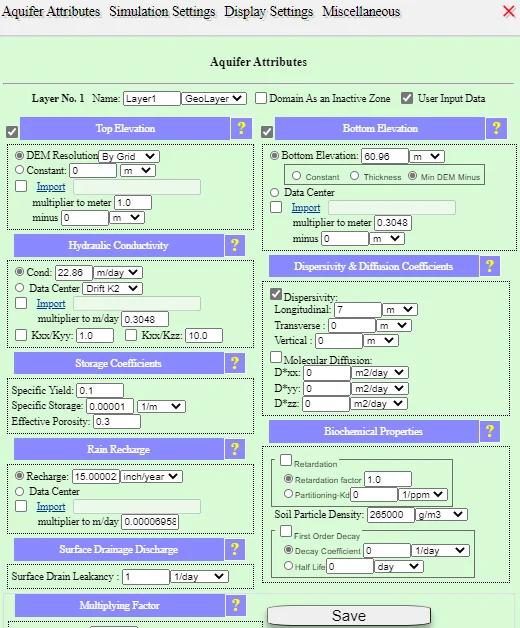This screenshot has height=628, width=520.
Task: Open Longitudinal dispersivity unit dropdown
Action: (400, 310)
